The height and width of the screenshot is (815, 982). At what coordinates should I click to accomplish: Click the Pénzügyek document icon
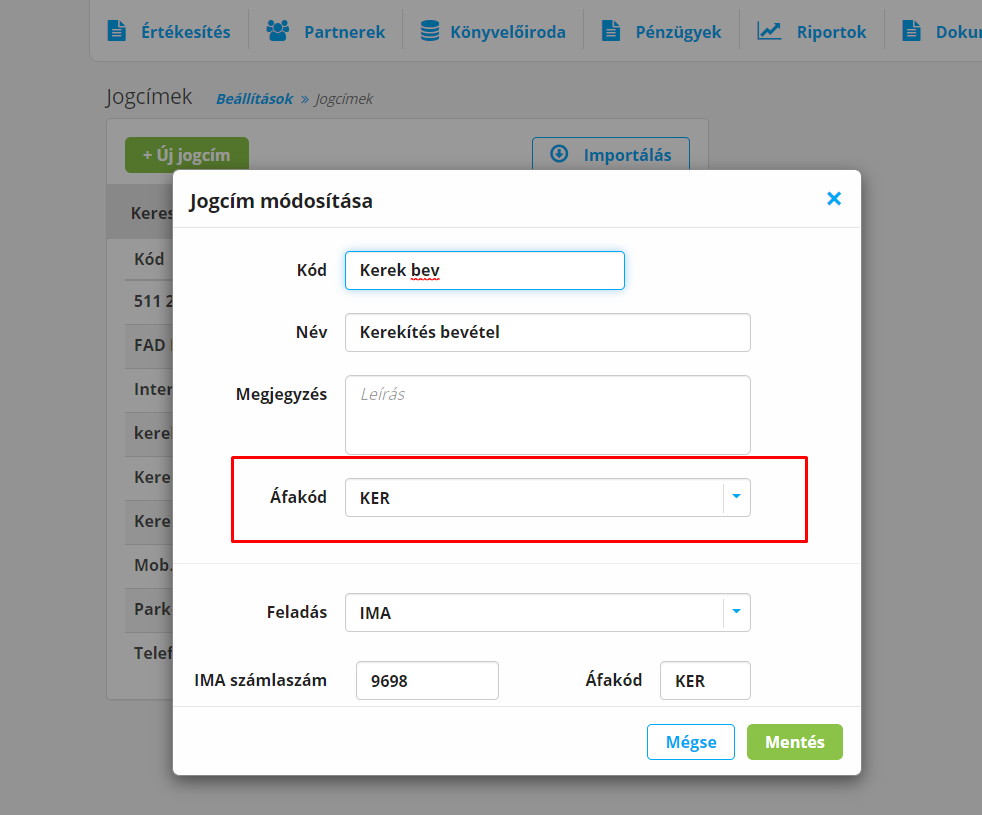(611, 31)
